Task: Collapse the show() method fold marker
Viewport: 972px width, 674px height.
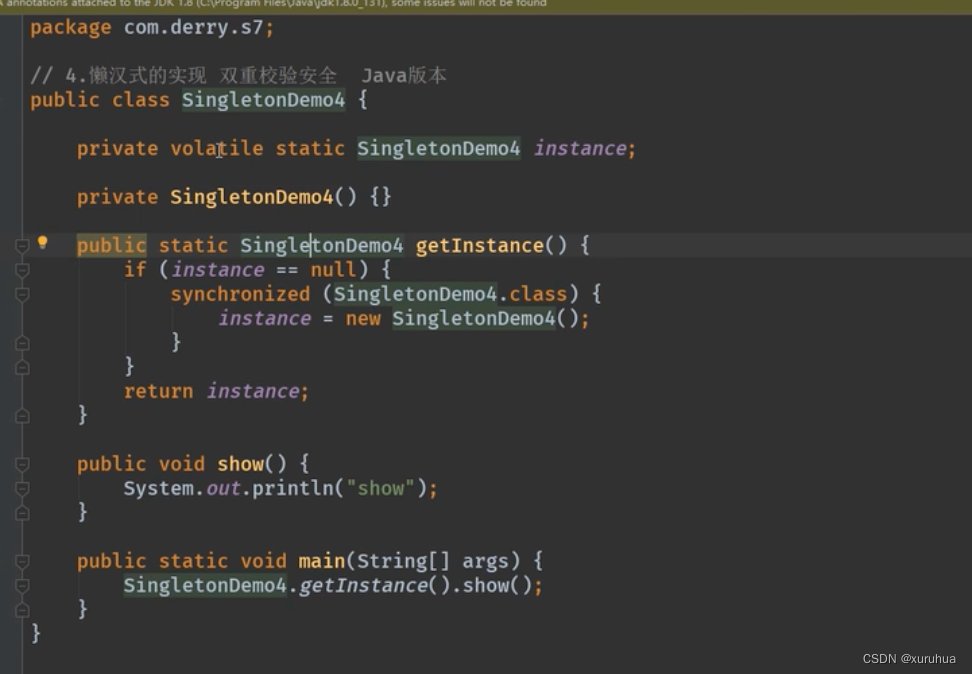Action: pyautogui.click(x=22, y=464)
